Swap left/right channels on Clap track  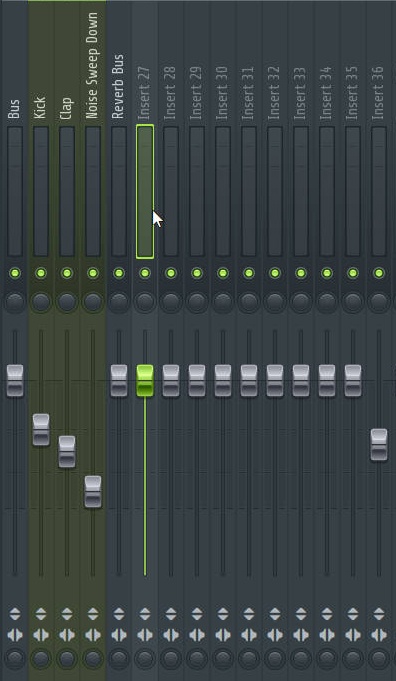67,635
